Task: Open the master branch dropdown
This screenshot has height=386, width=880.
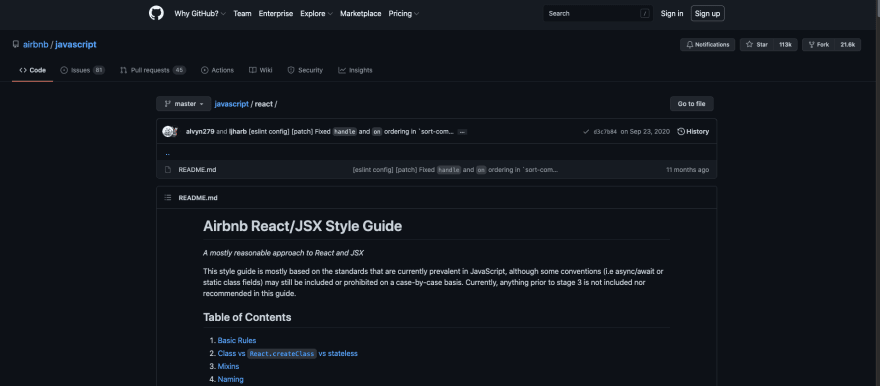Action: pos(184,104)
